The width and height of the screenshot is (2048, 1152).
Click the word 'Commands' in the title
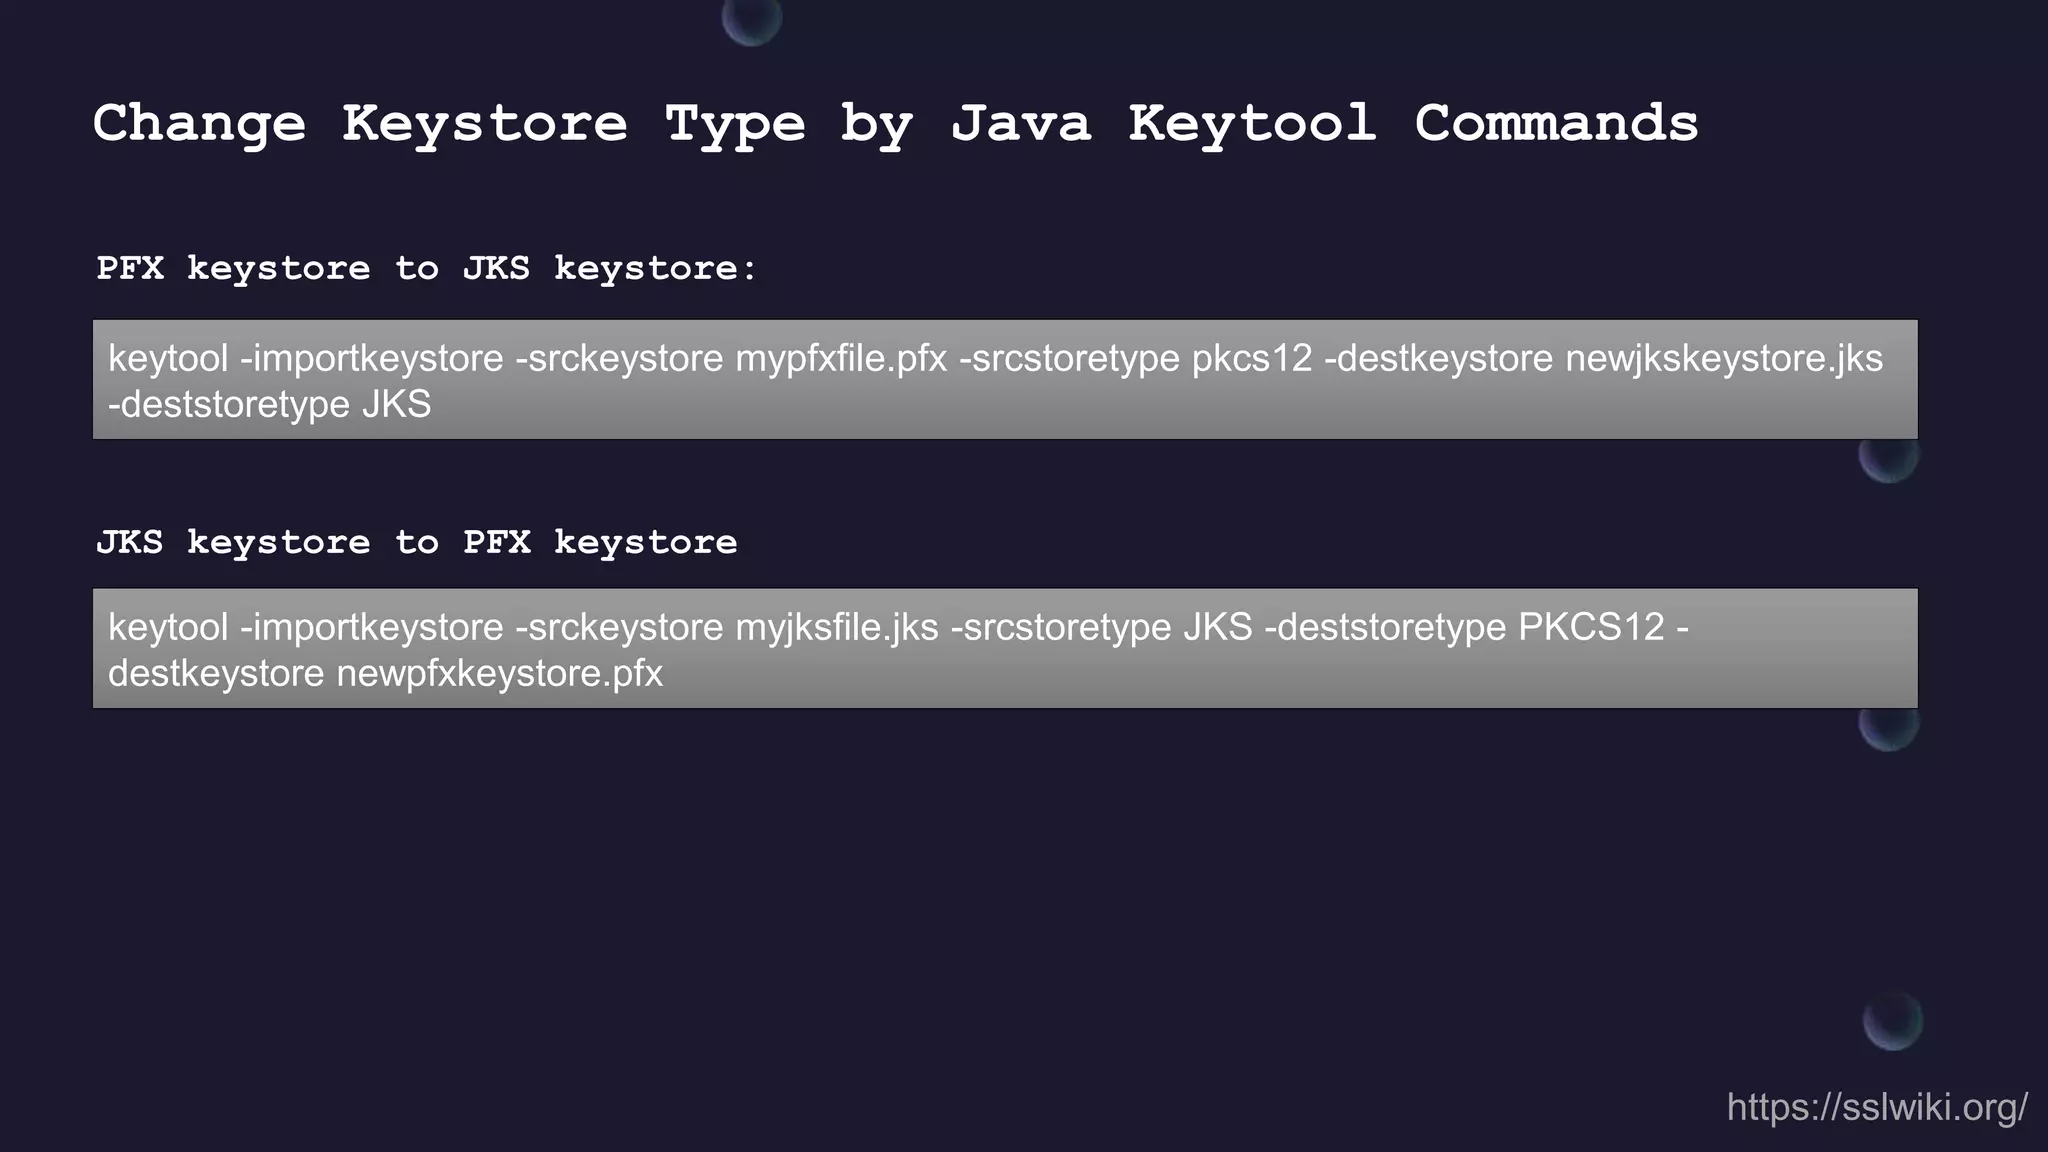click(1556, 124)
